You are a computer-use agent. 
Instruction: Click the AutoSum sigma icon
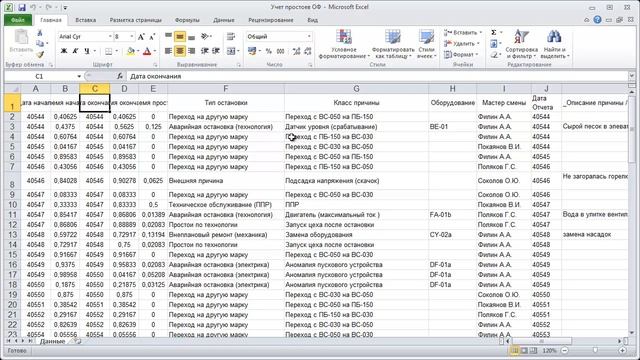pyautogui.click(x=494, y=32)
